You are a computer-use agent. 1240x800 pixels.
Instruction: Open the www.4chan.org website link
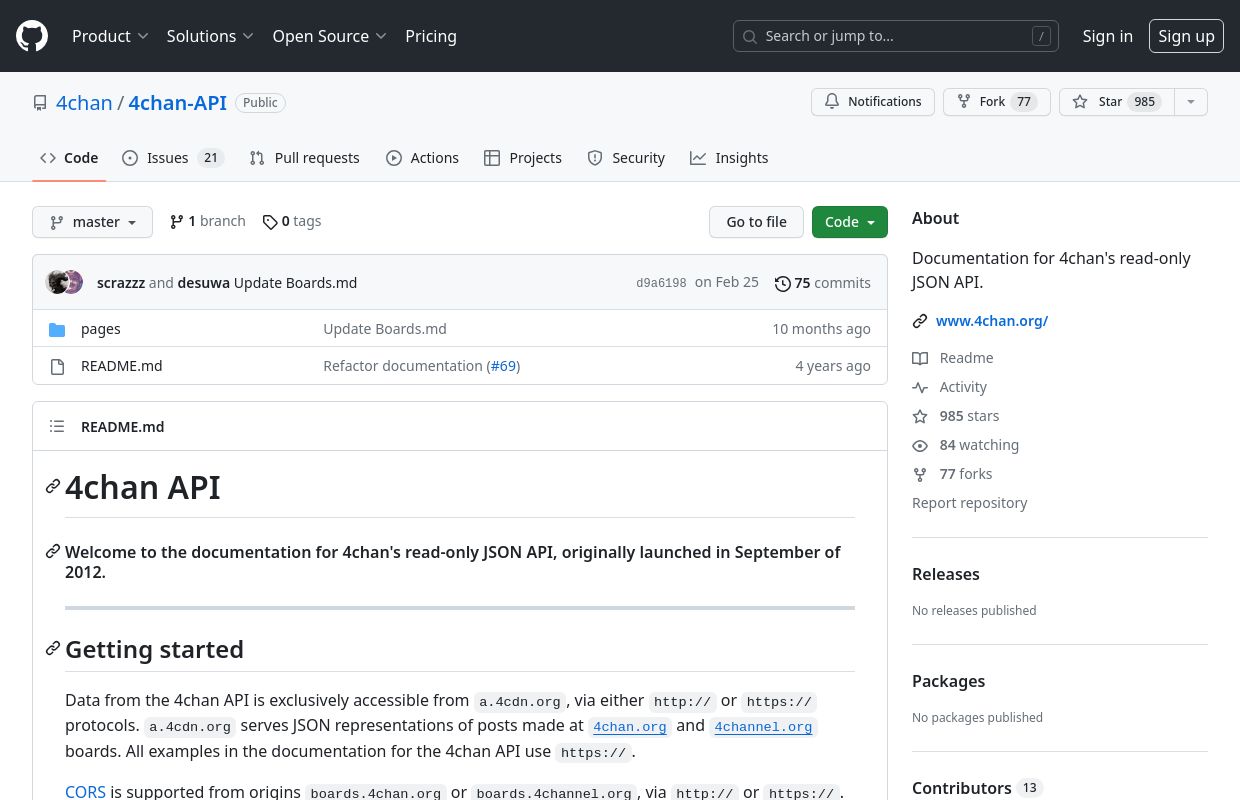pos(992,321)
